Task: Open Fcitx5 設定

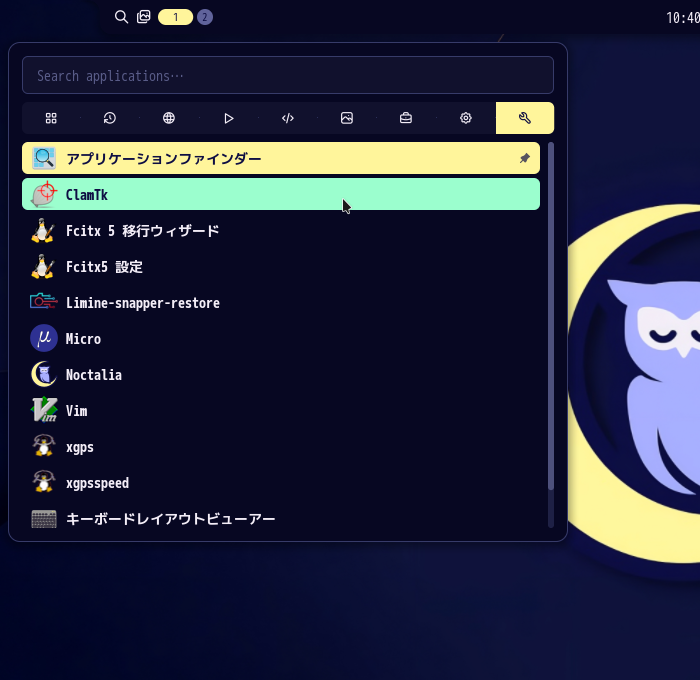Action: coord(281,267)
